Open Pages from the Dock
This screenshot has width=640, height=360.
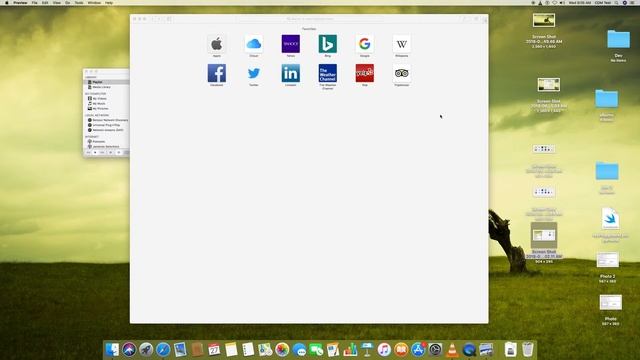coord(333,350)
